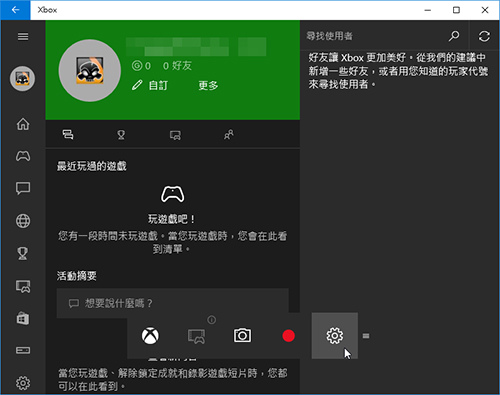The width and height of the screenshot is (500, 395).
Task: Start recording with red record button
Action: click(288, 336)
